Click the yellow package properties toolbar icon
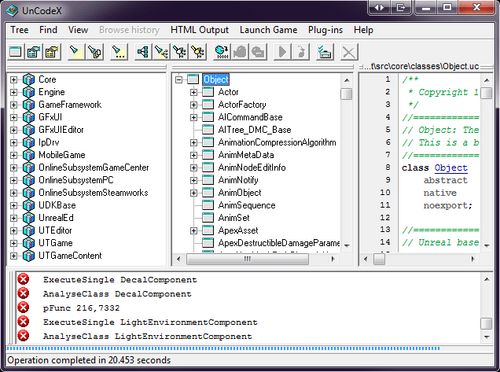 point(52,52)
